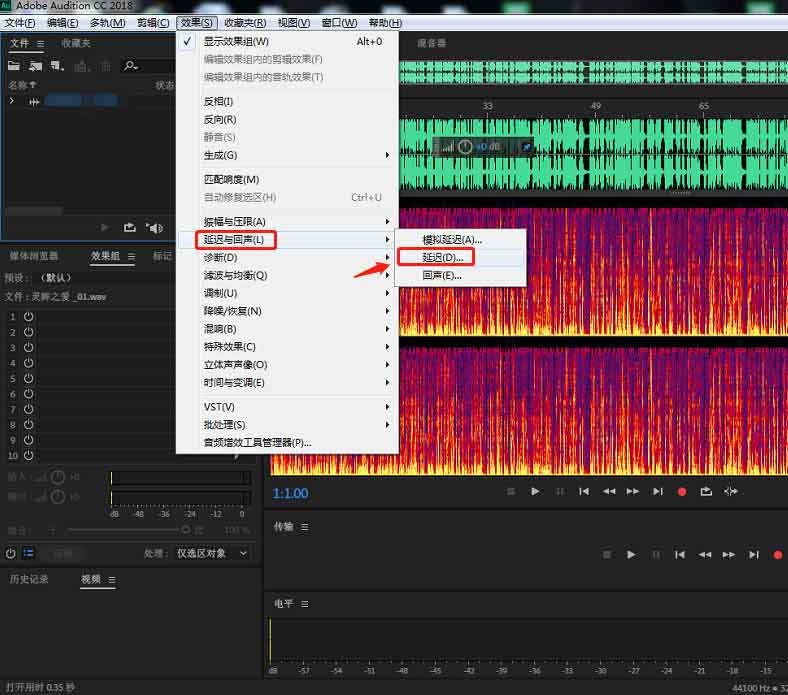Toggle power for effect slot 5
Image resolution: width=788 pixels, height=695 pixels.
pos(29,378)
